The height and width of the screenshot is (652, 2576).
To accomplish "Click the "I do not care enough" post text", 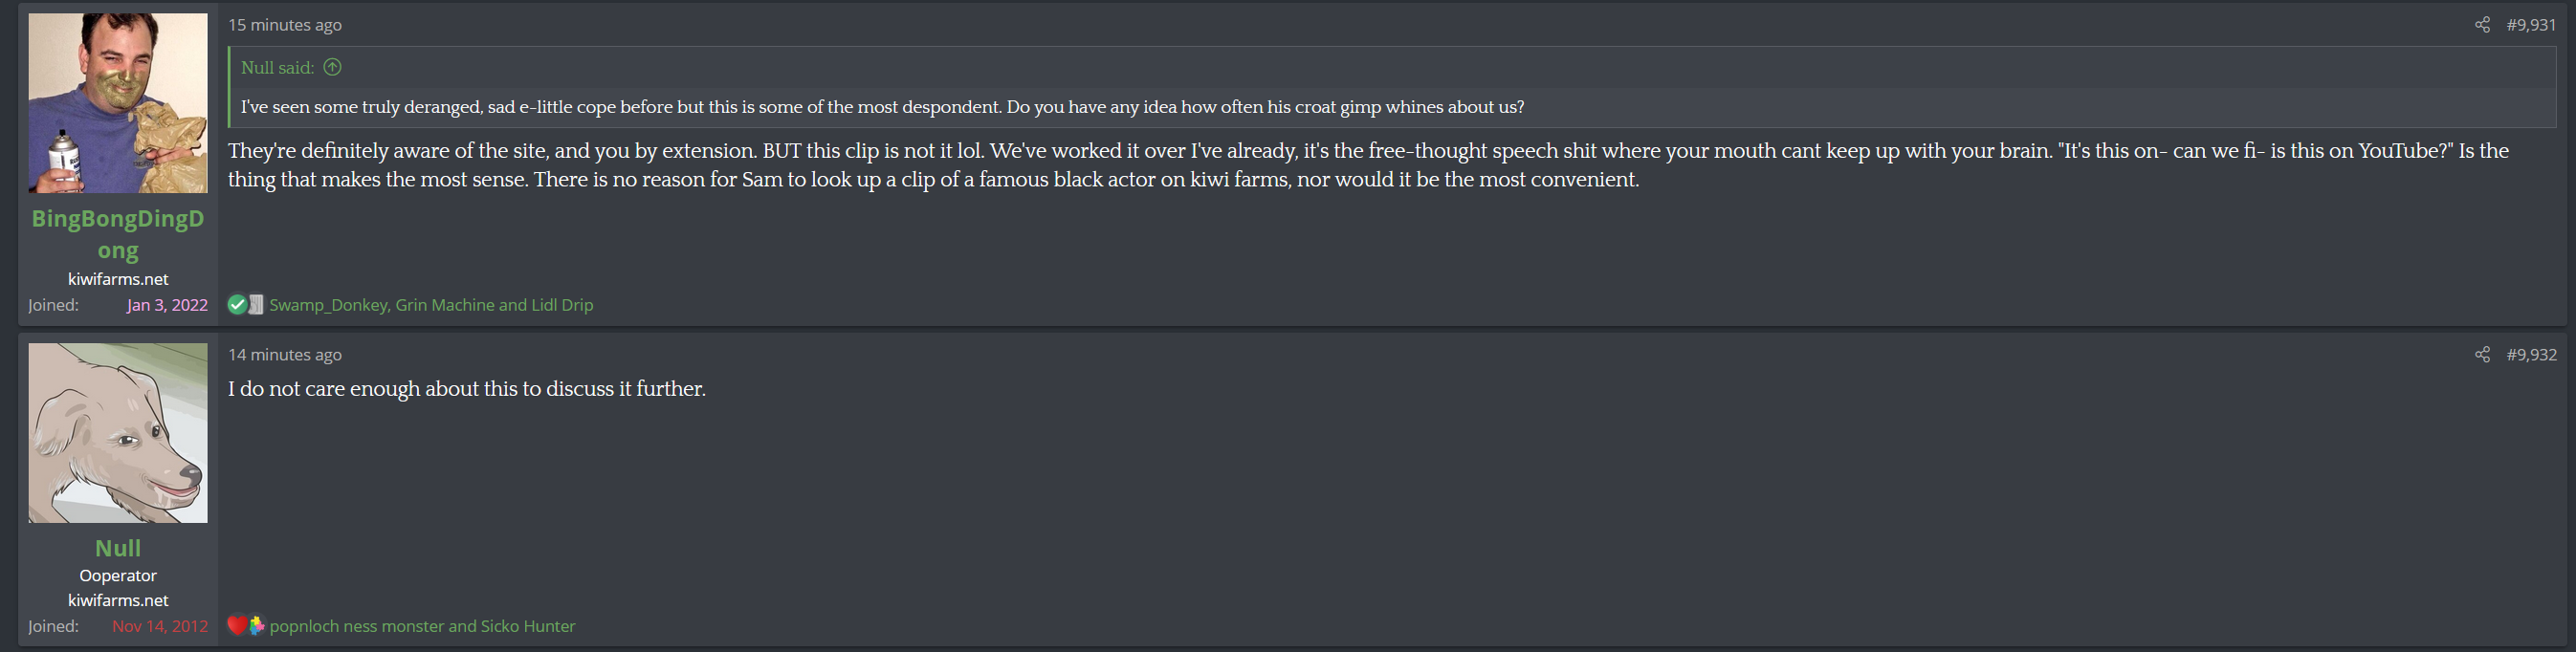I will (467, 389).
